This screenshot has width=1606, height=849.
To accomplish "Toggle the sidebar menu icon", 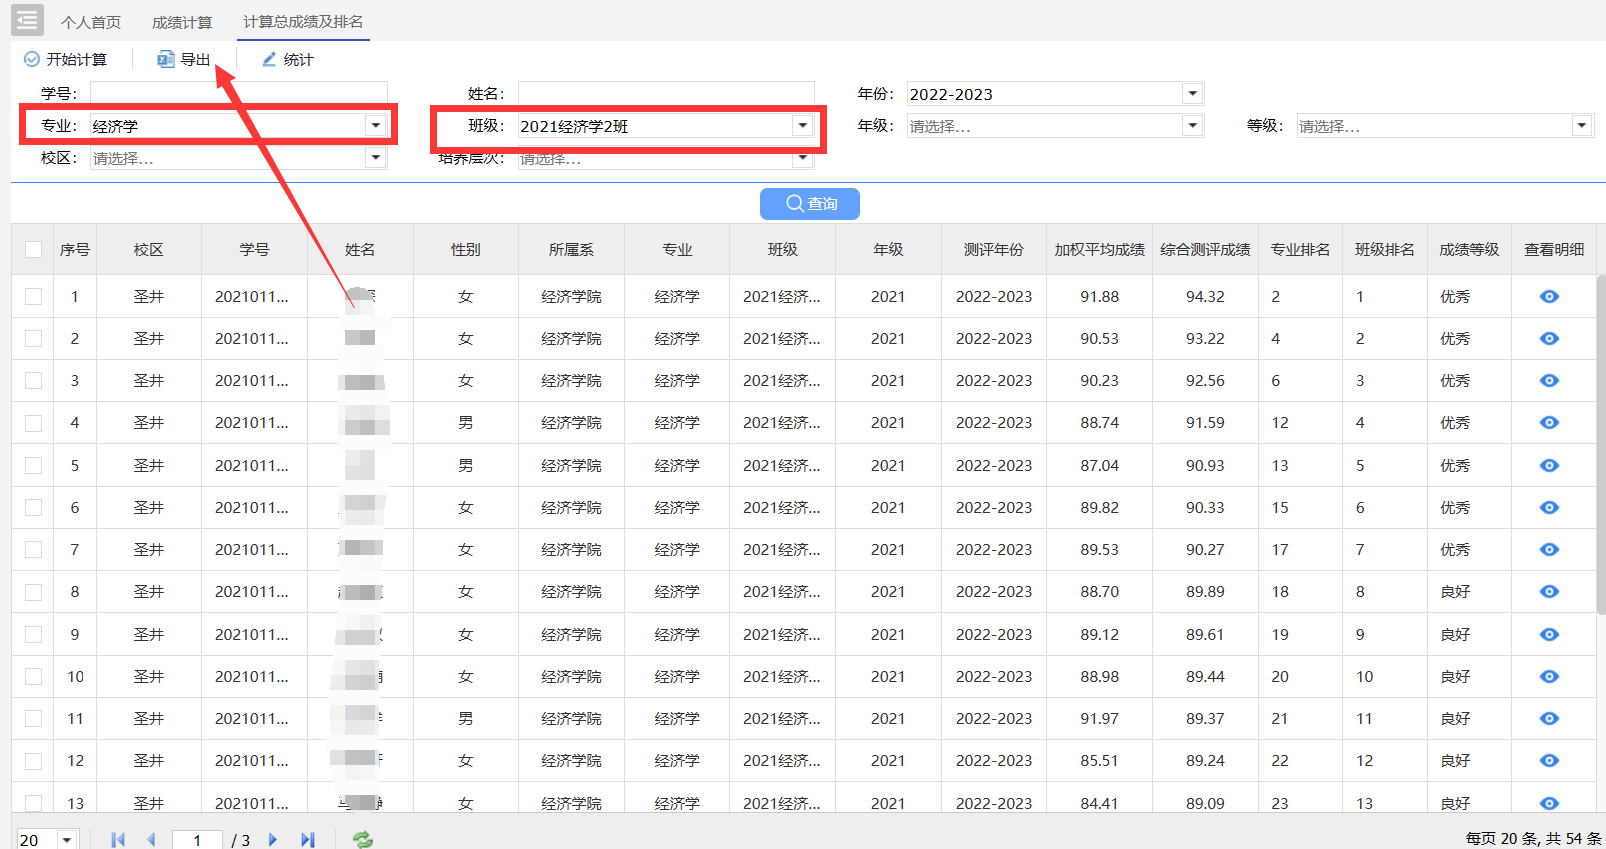I will click(27, 19).
